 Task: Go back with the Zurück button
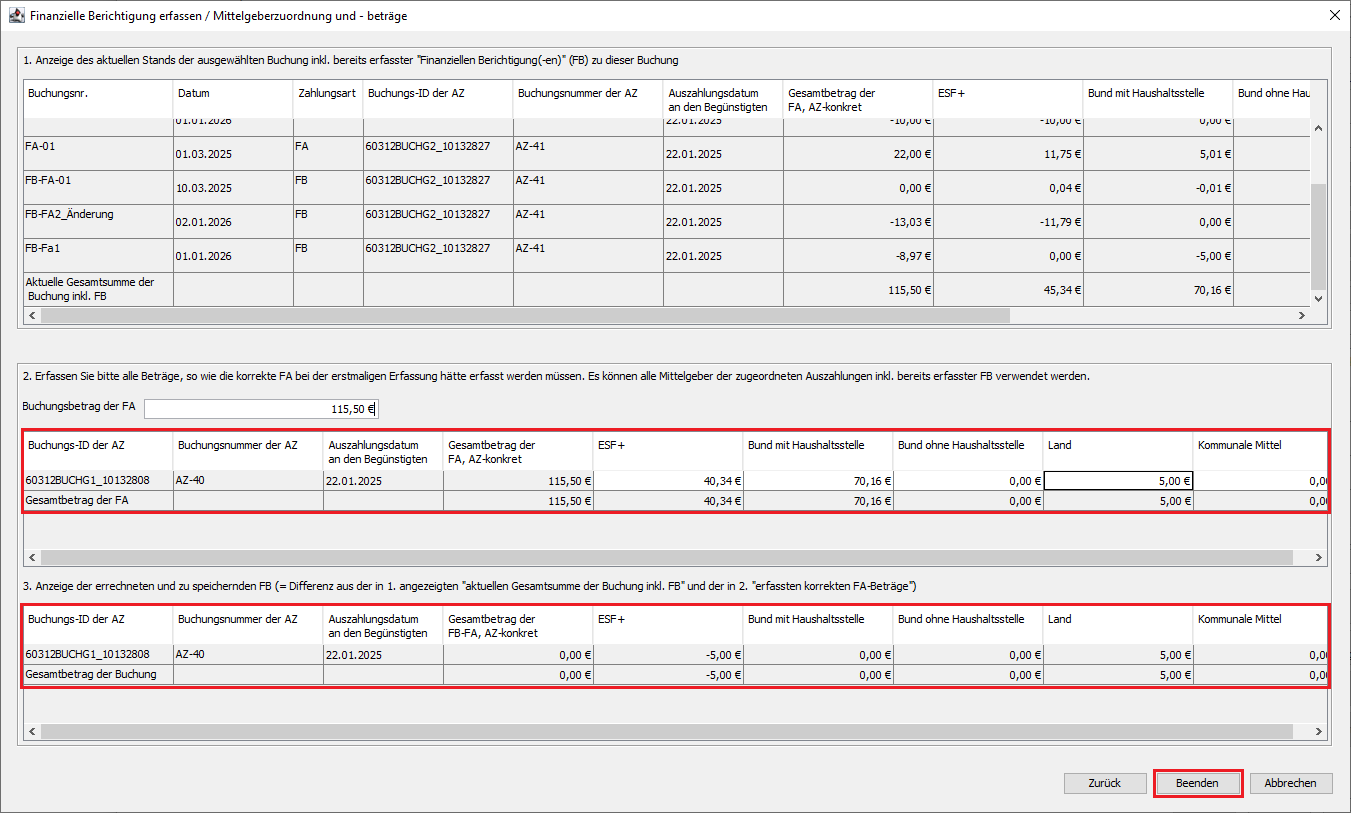point(1105,783)
